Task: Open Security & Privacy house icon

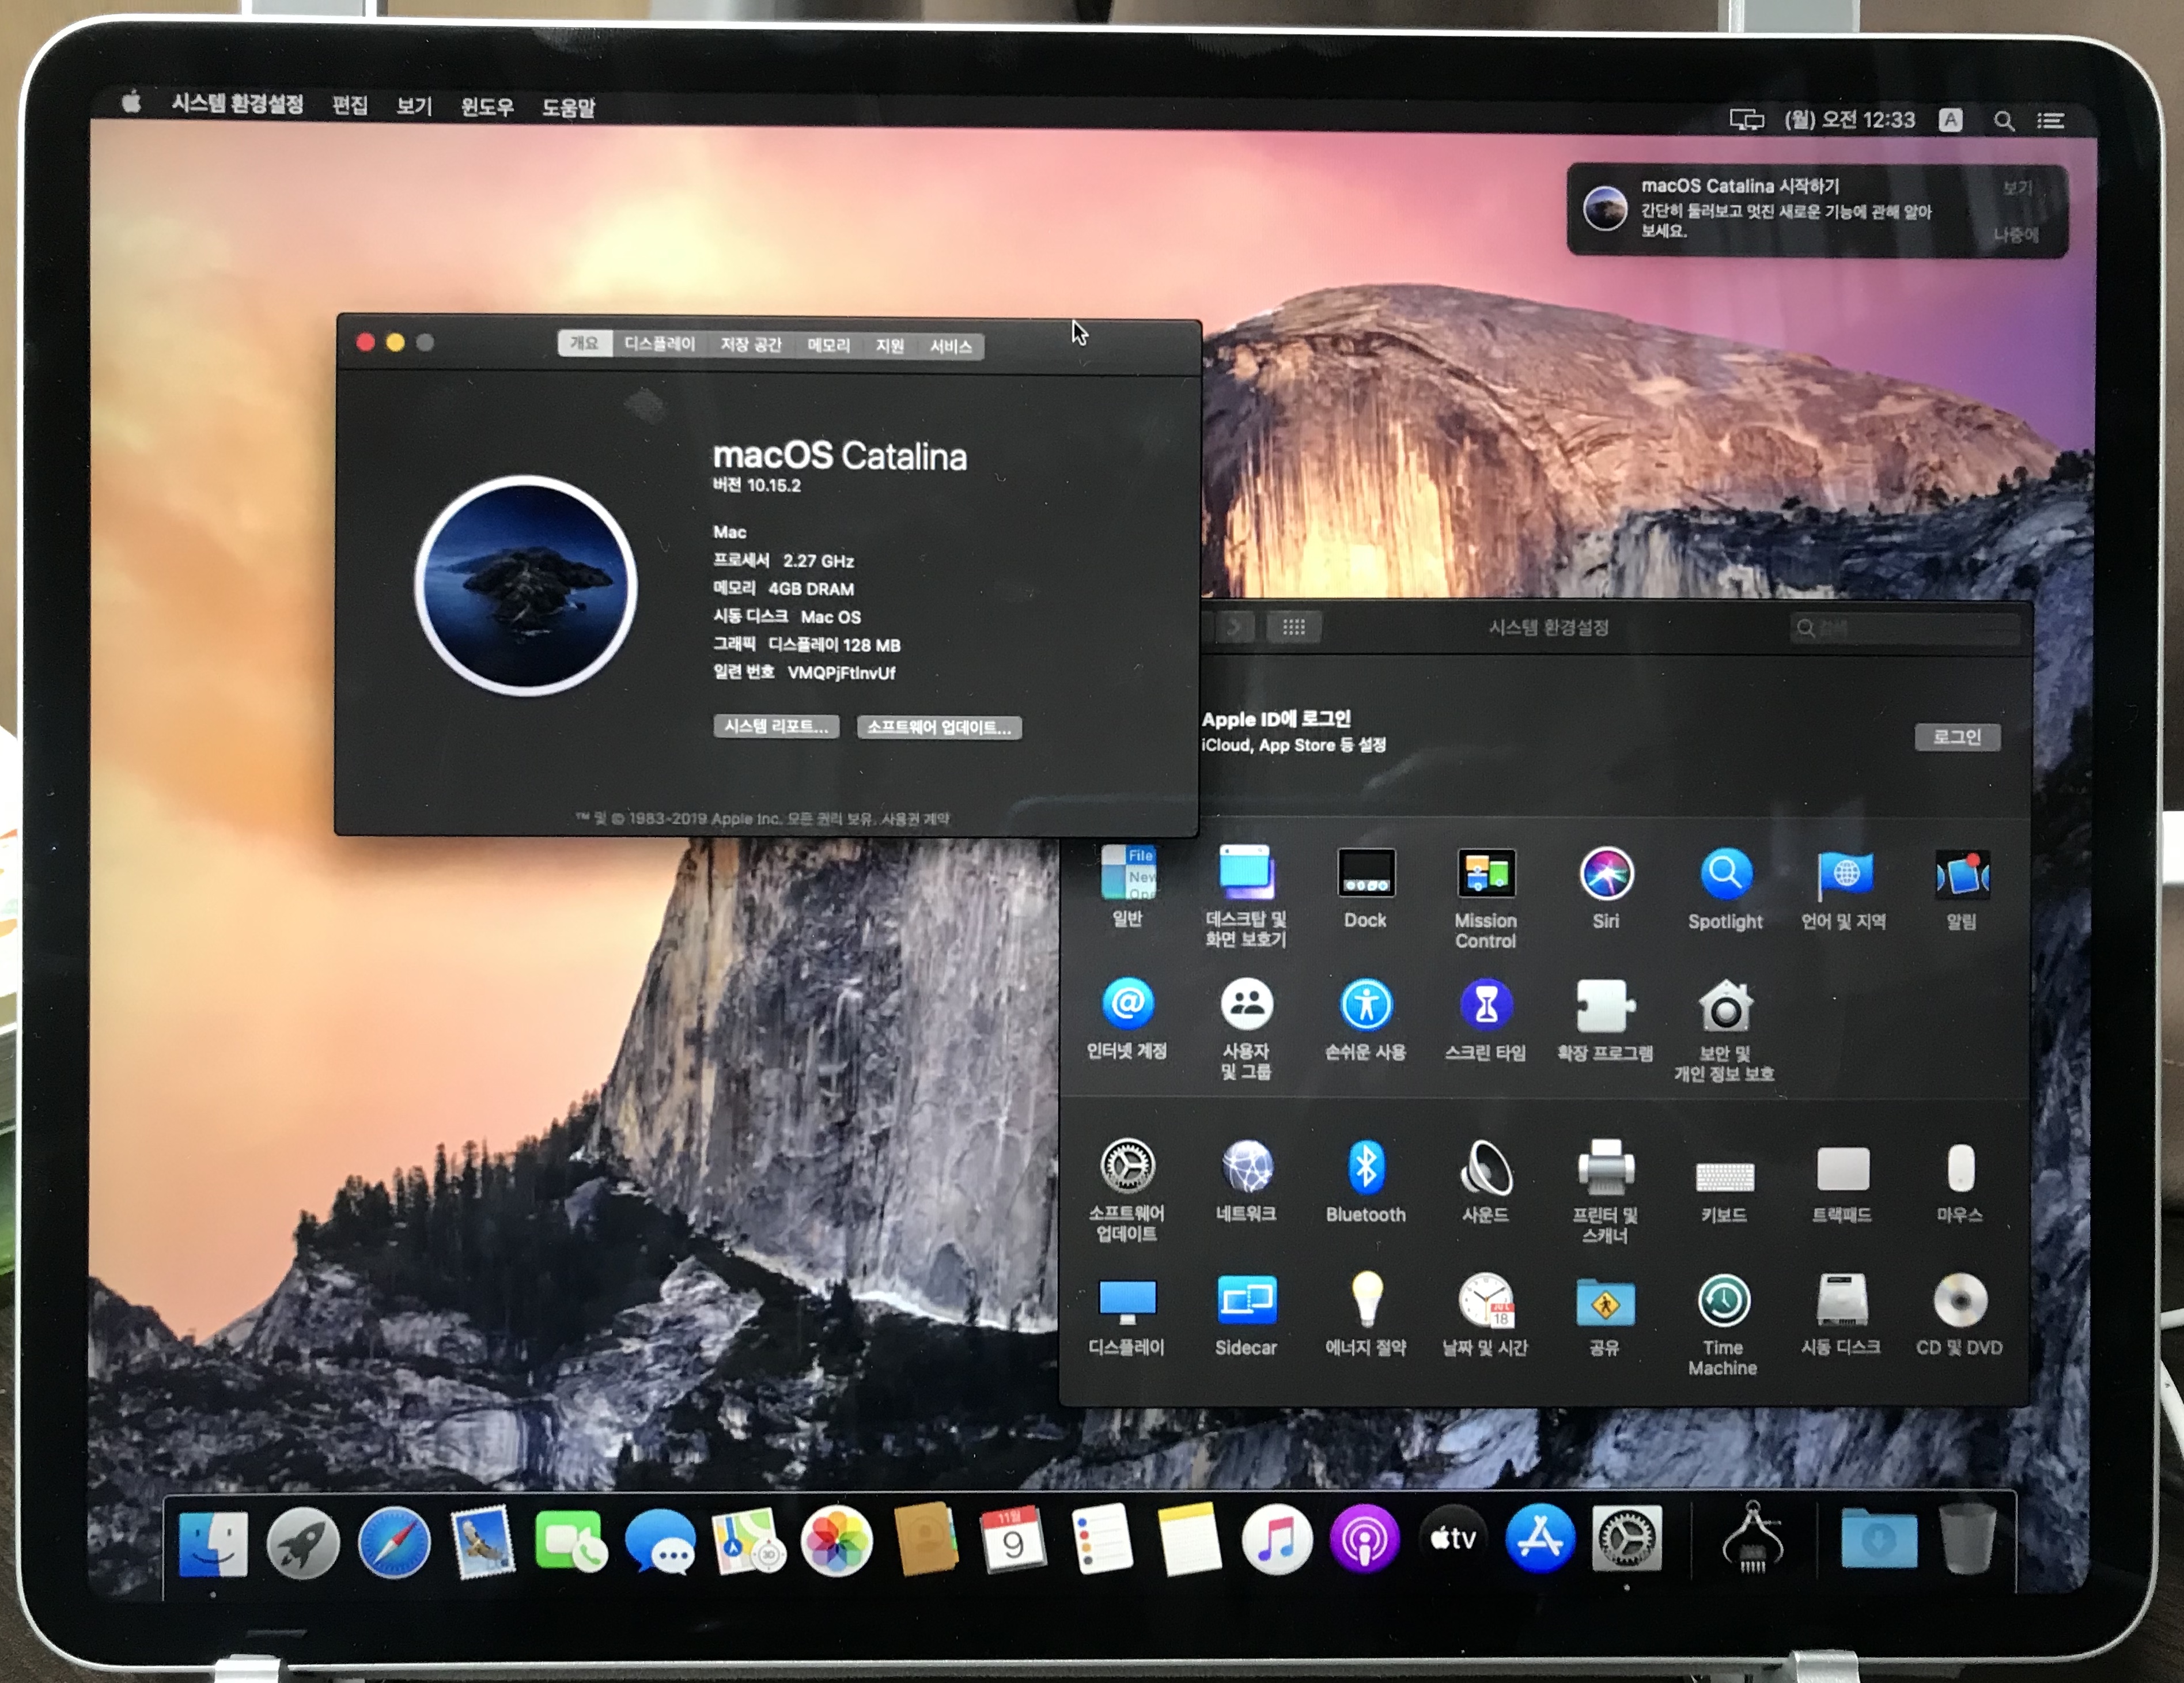Action: pyautogui.click(x=1724, y=1007)
